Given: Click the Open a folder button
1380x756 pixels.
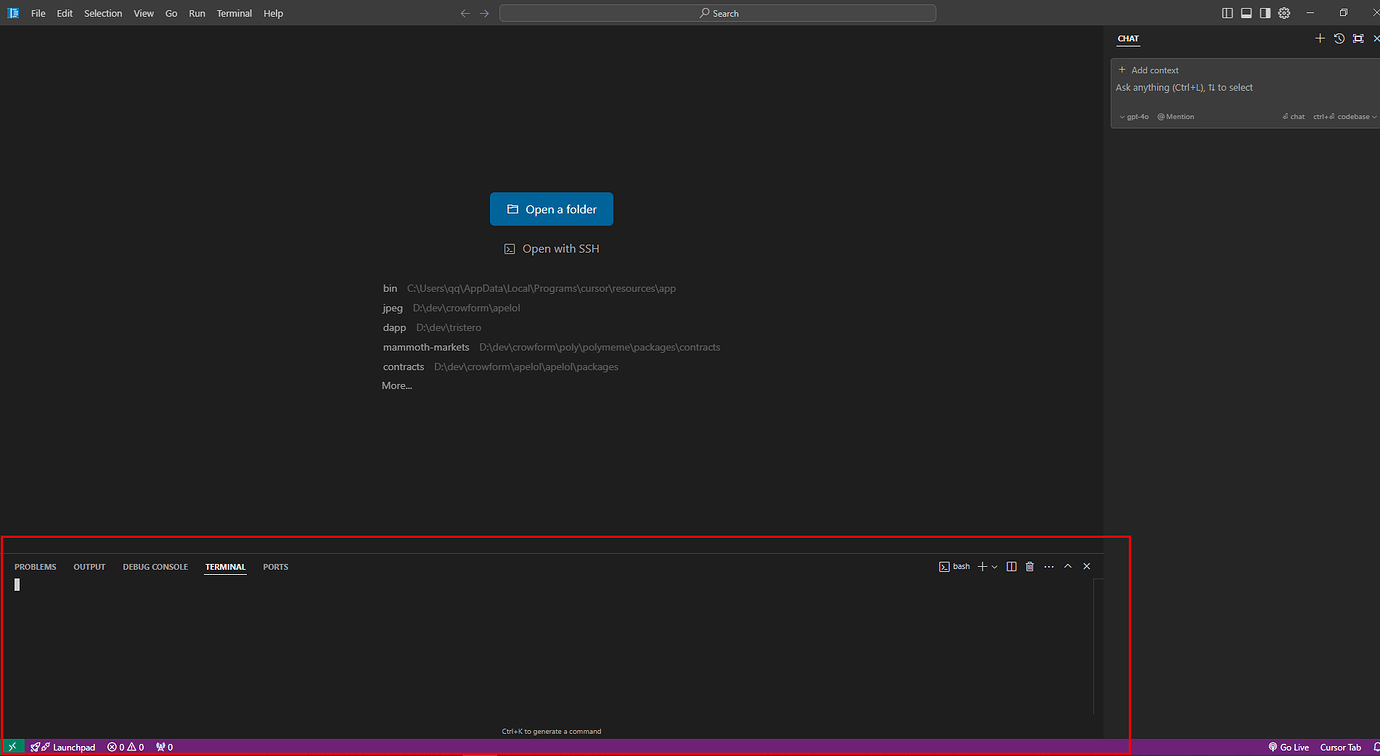Looking at the screenshot, I should coord(551,208).
